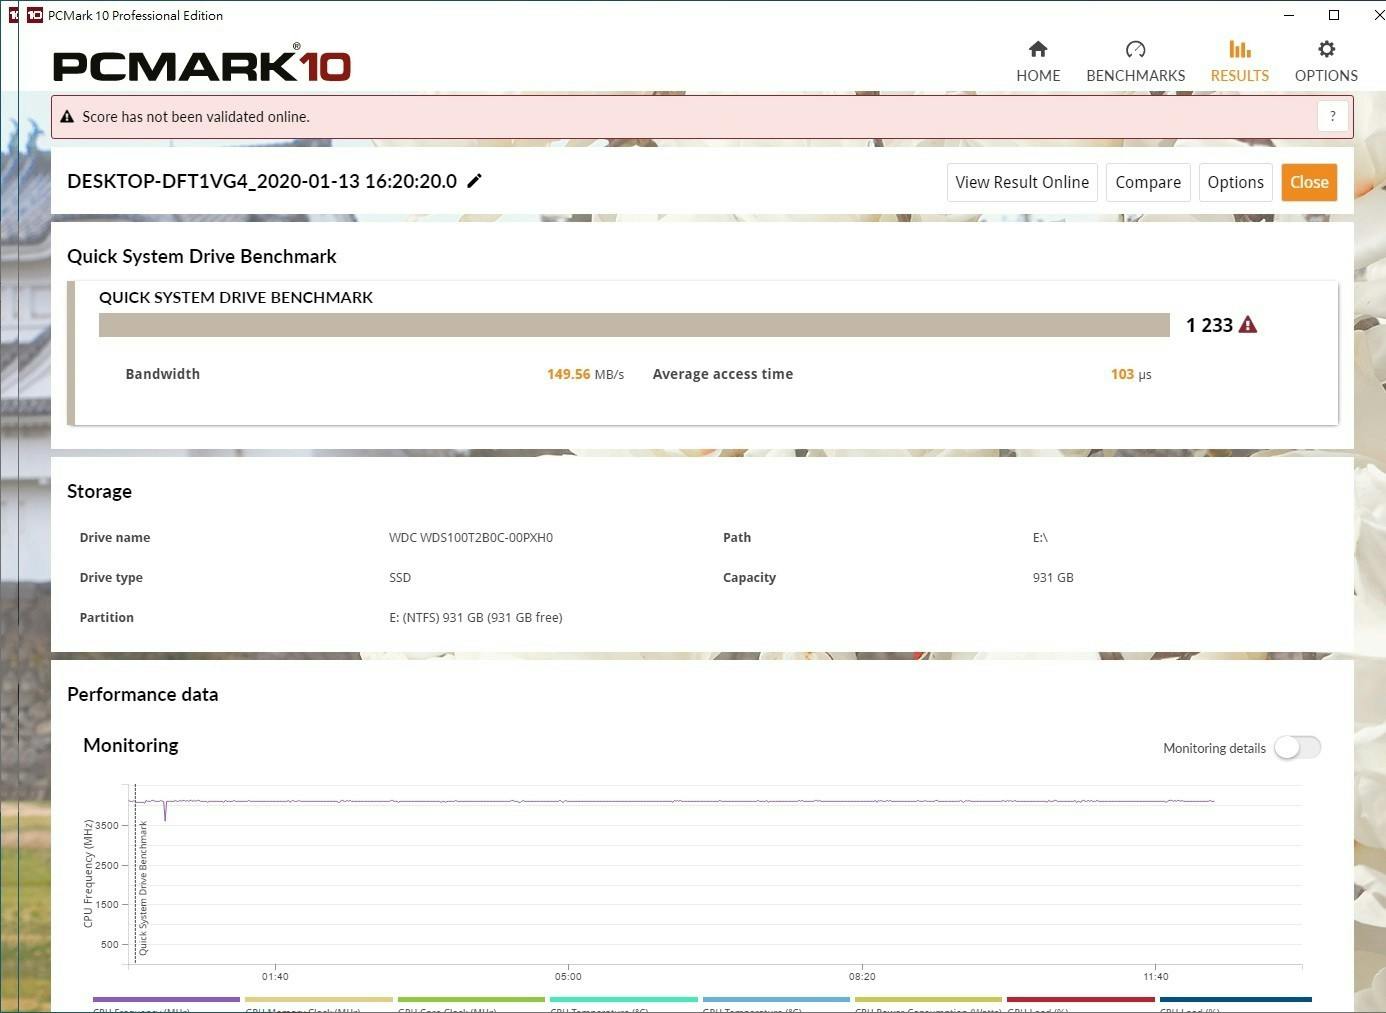The width and height of the screenshot is (1386, 1013).
Task: Select the light blue GPU Temperature legend bar
Action: 776,999
